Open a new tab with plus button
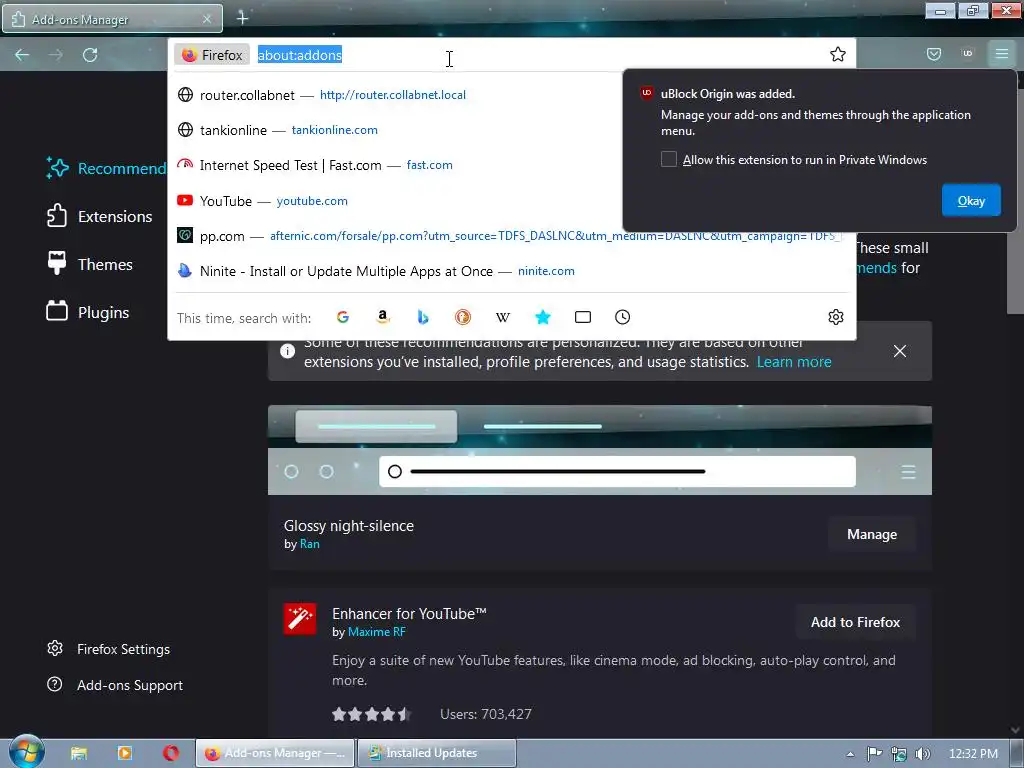 (x=242, y=18)
